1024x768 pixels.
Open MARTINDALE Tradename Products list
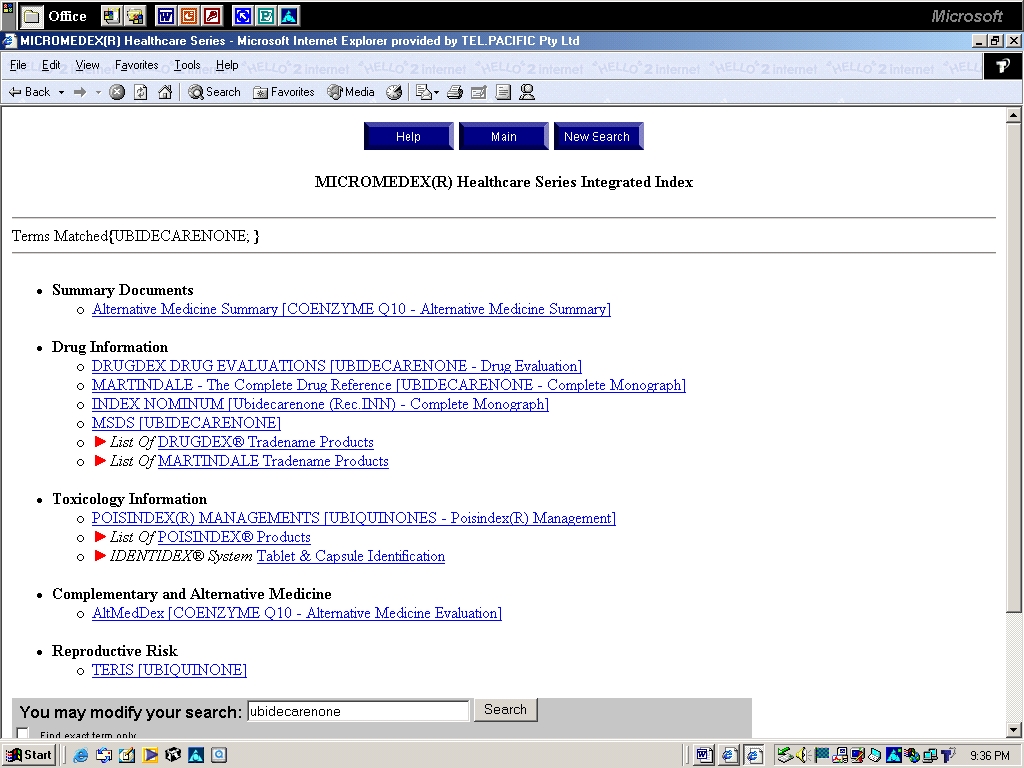click(273, 461)
